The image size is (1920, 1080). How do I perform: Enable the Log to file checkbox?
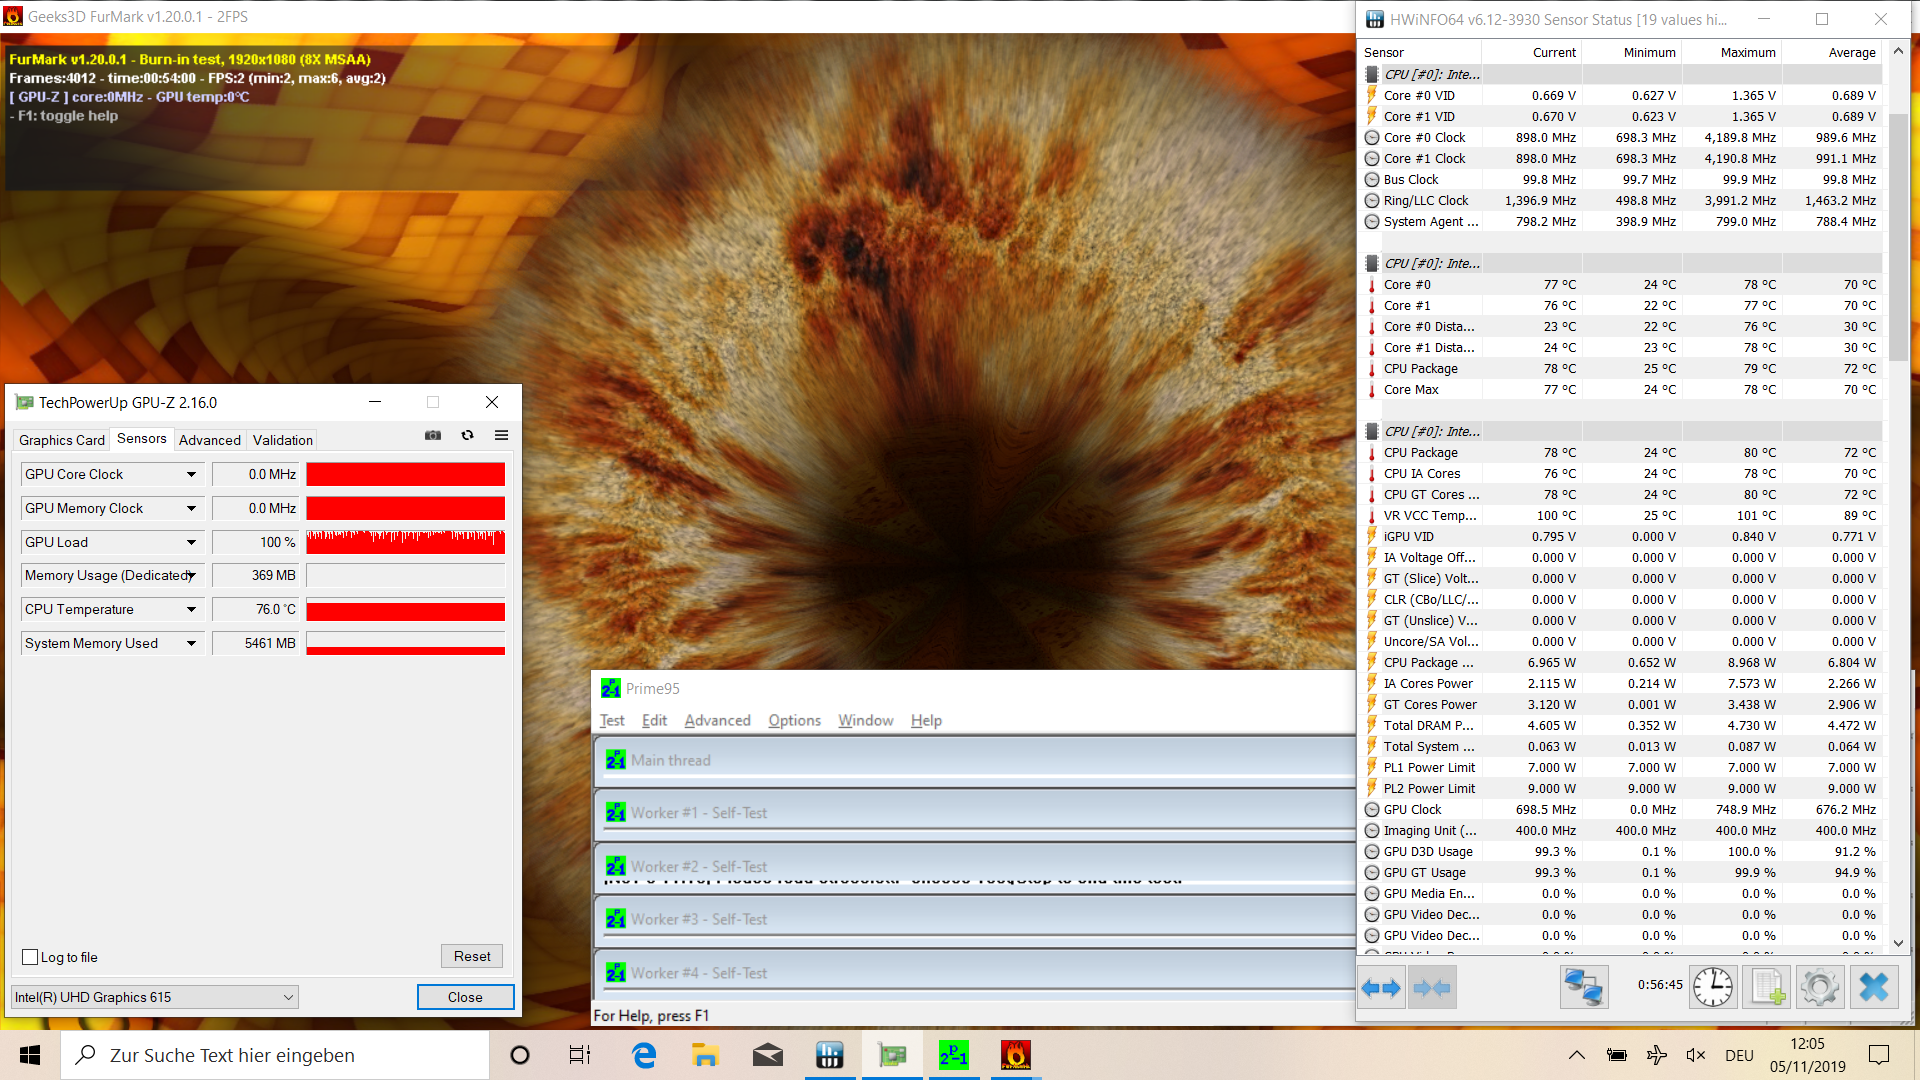pos(30,957)
